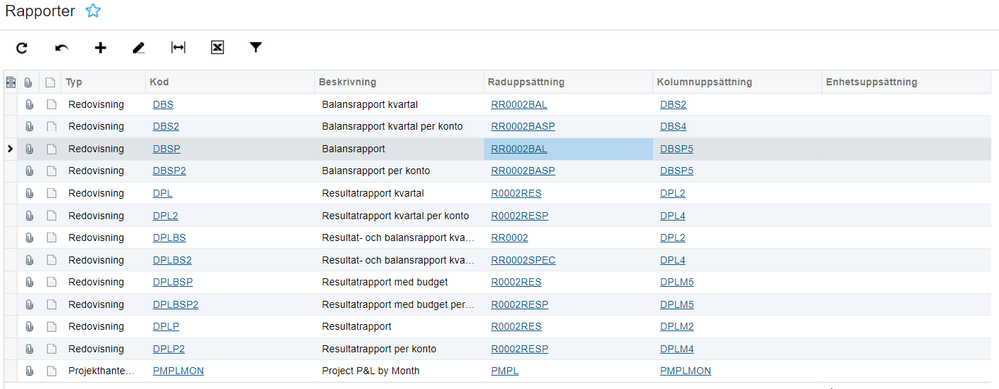The width and height of the screenshot is (999, 389).
Task: Sort by the Typ column header
Action: pyautogui.click(x=104, y=82)
